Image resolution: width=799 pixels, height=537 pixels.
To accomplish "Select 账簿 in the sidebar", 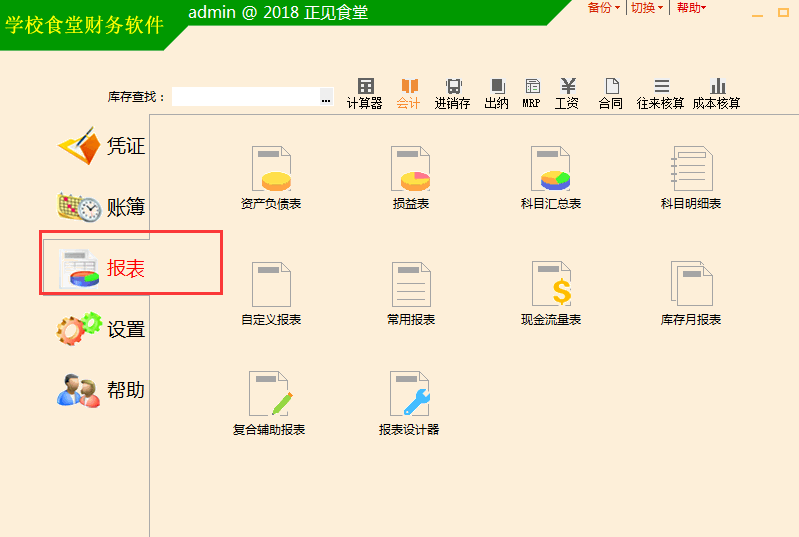I will tap(101, 207).
